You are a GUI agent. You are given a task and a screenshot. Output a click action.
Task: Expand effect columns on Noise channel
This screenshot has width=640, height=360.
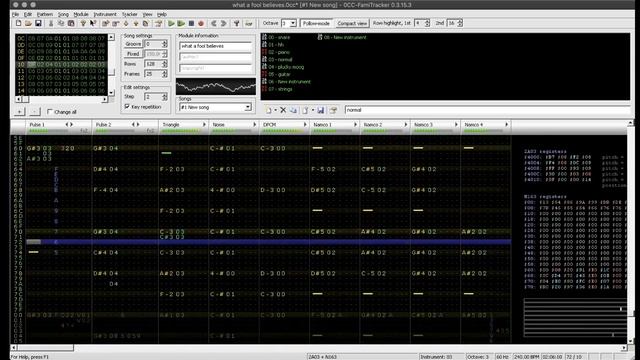(x=255, y=124)
